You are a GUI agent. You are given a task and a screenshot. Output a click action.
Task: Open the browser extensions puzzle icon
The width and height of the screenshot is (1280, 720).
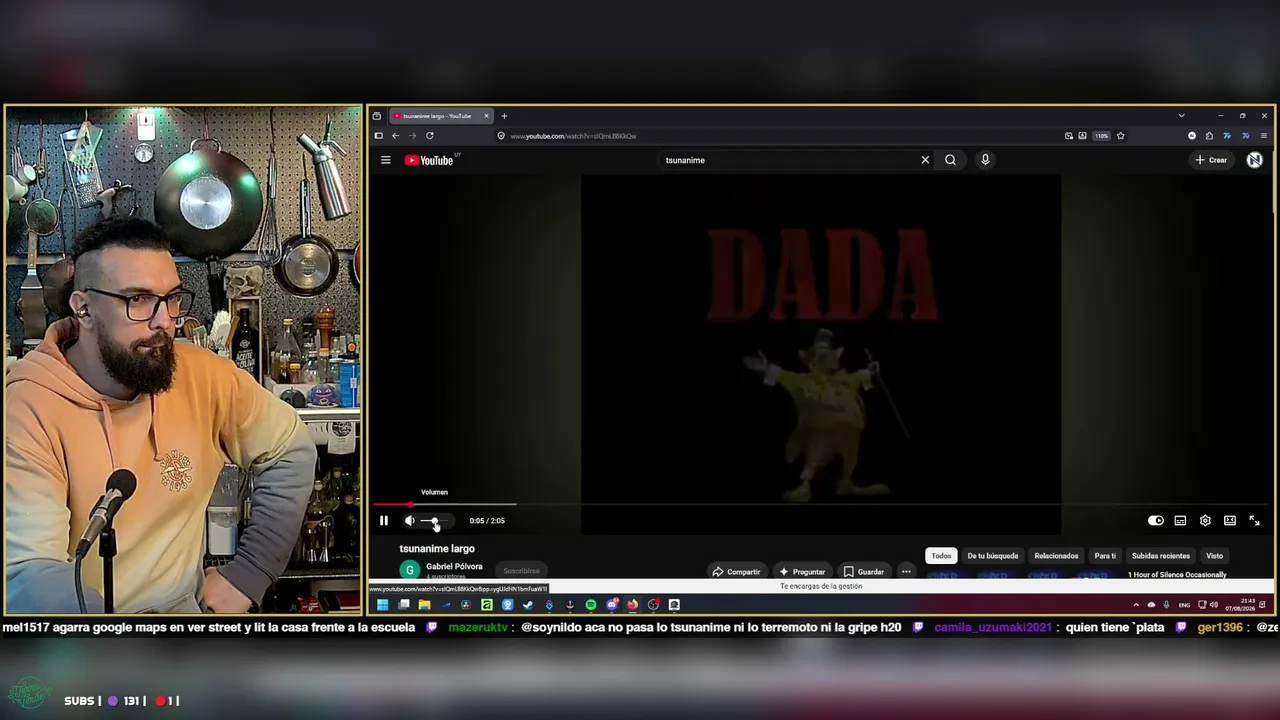(1209, 136)
